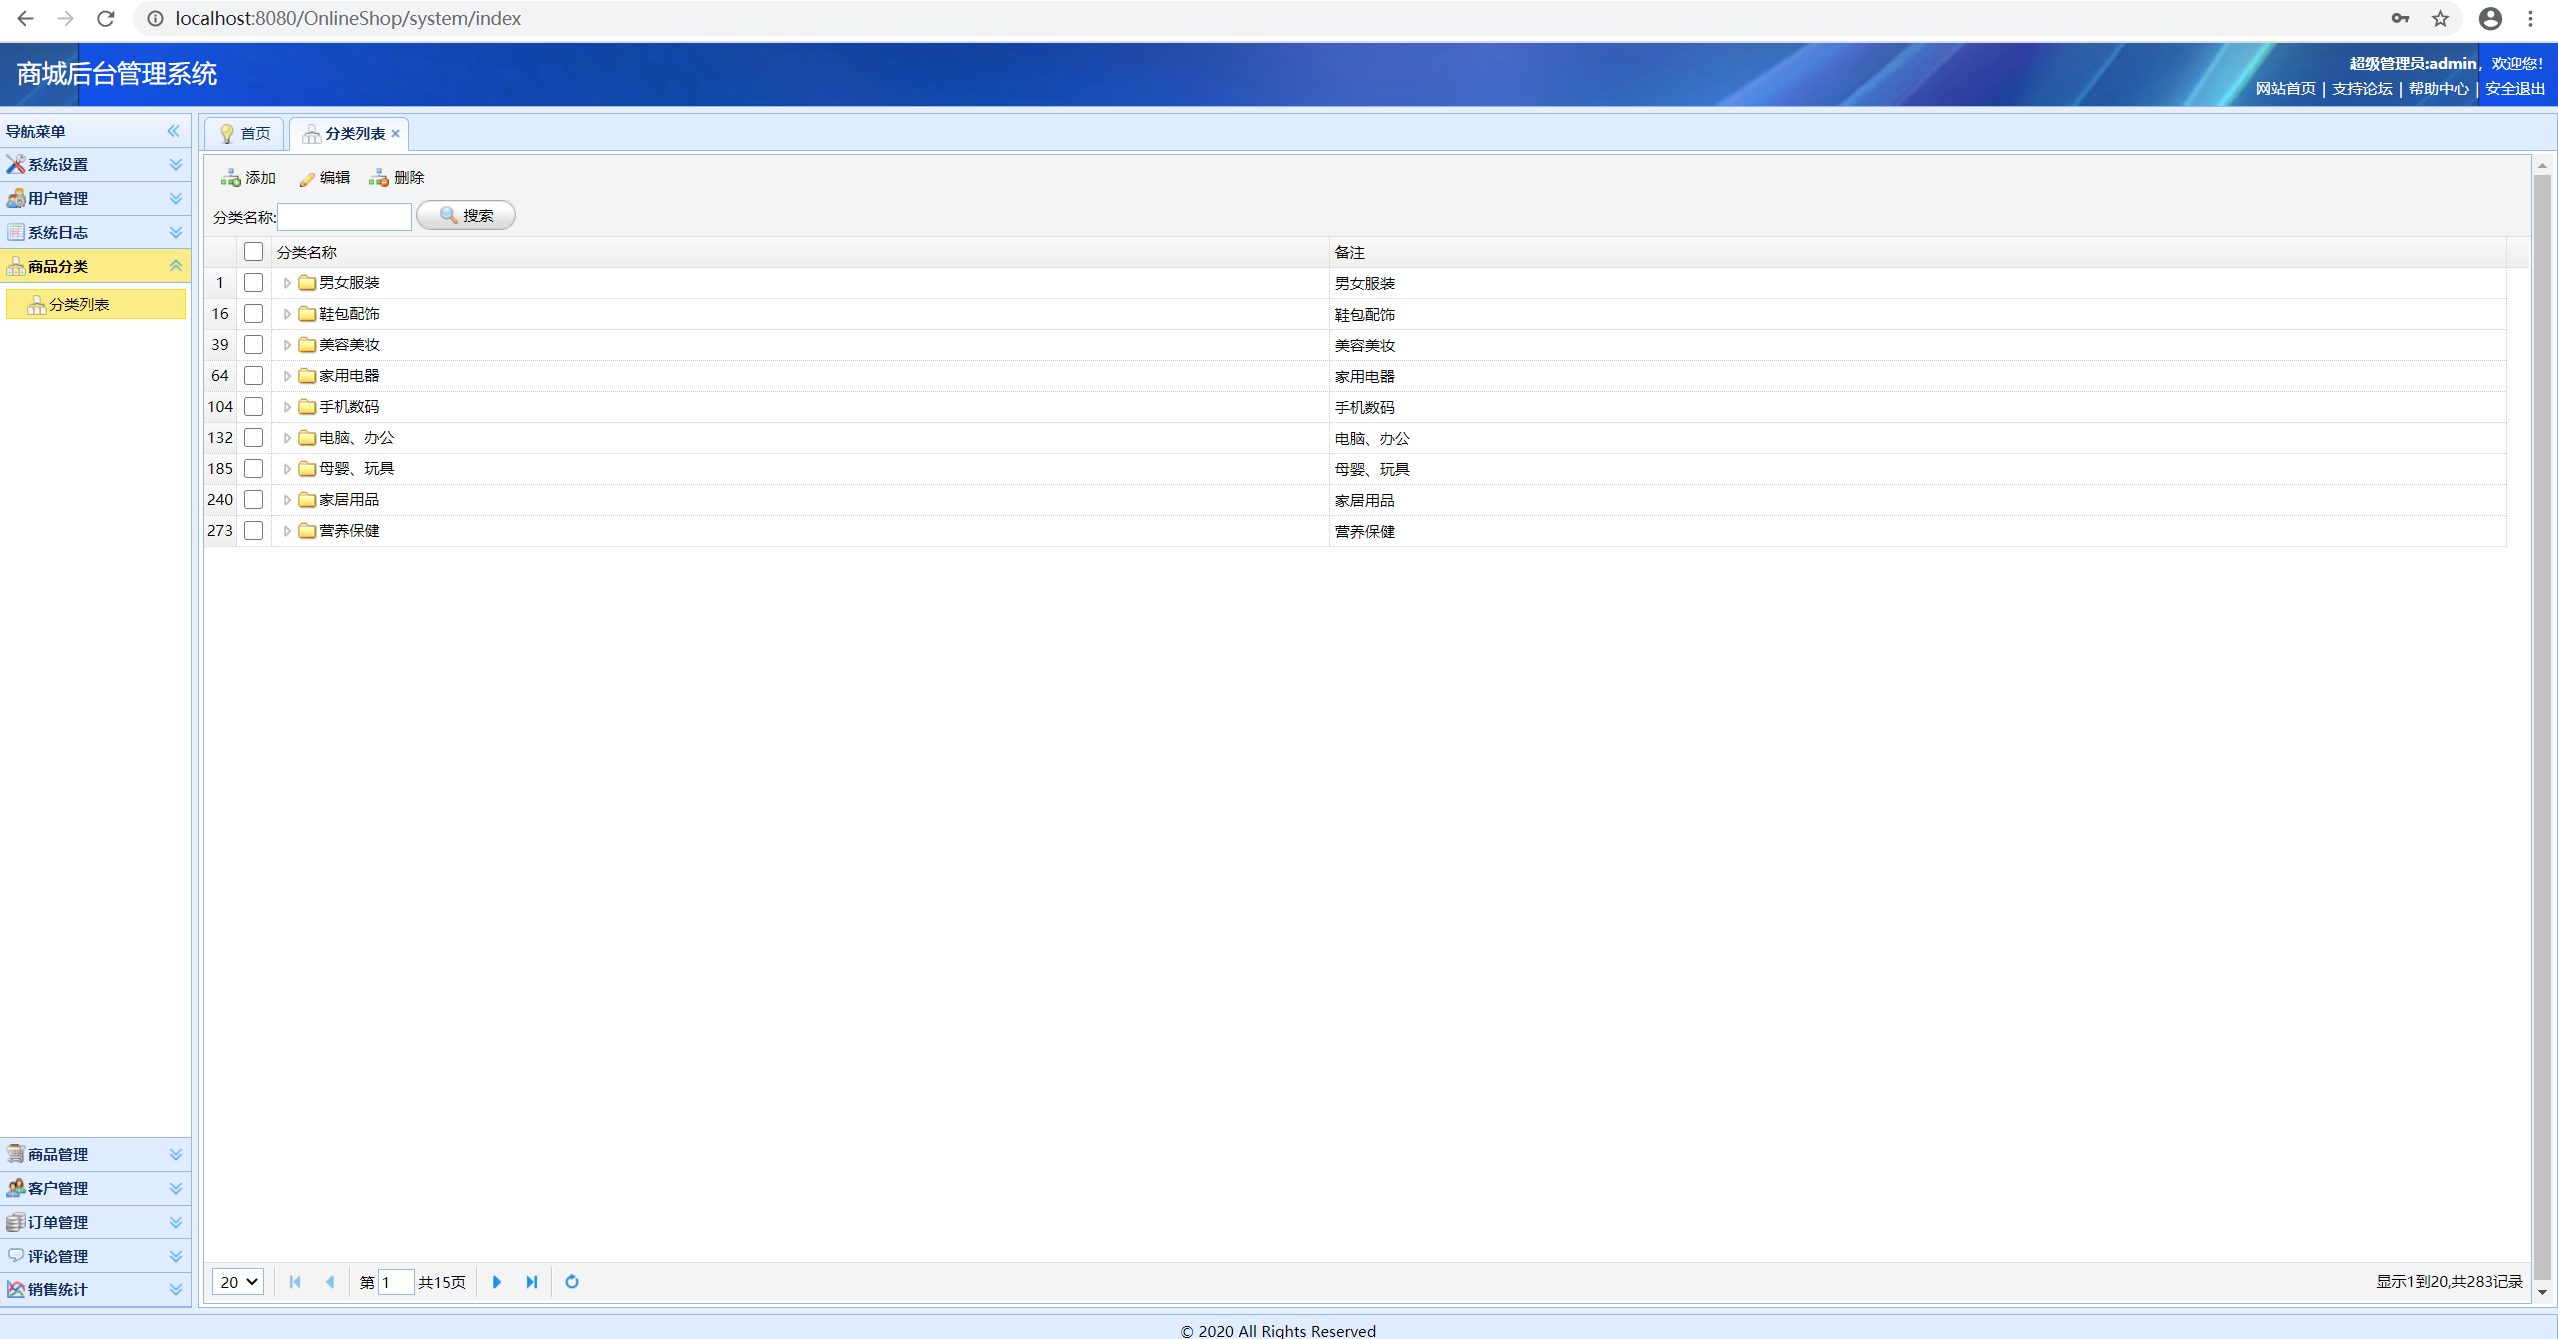Expand the 用户管理 accordion chevron
Screen dimensions: 2558x1339
click(x=176, y=198)
